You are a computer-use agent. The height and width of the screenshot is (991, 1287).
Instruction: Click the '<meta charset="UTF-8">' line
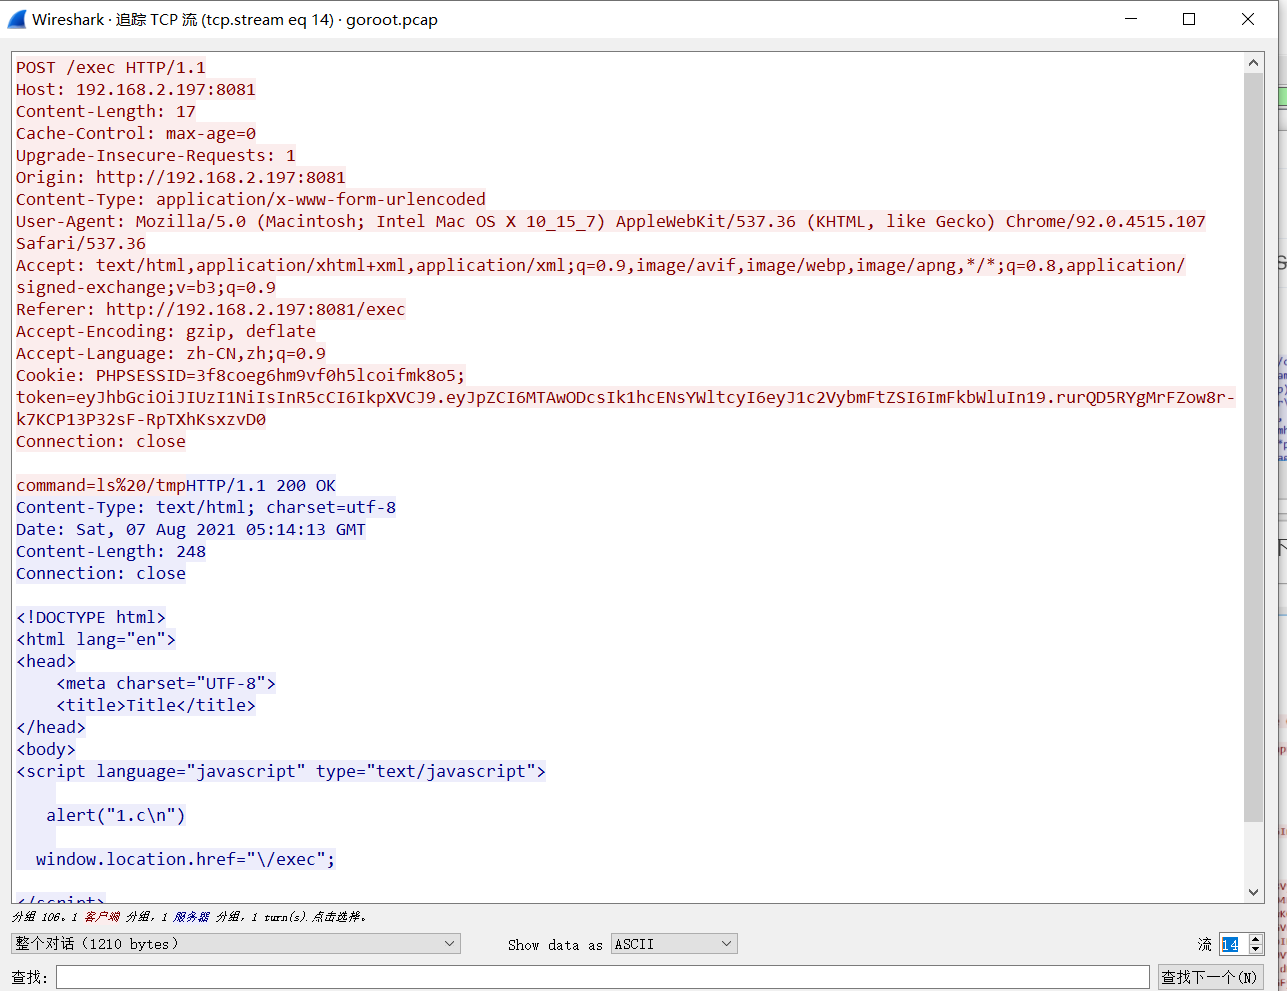[166, 684]
